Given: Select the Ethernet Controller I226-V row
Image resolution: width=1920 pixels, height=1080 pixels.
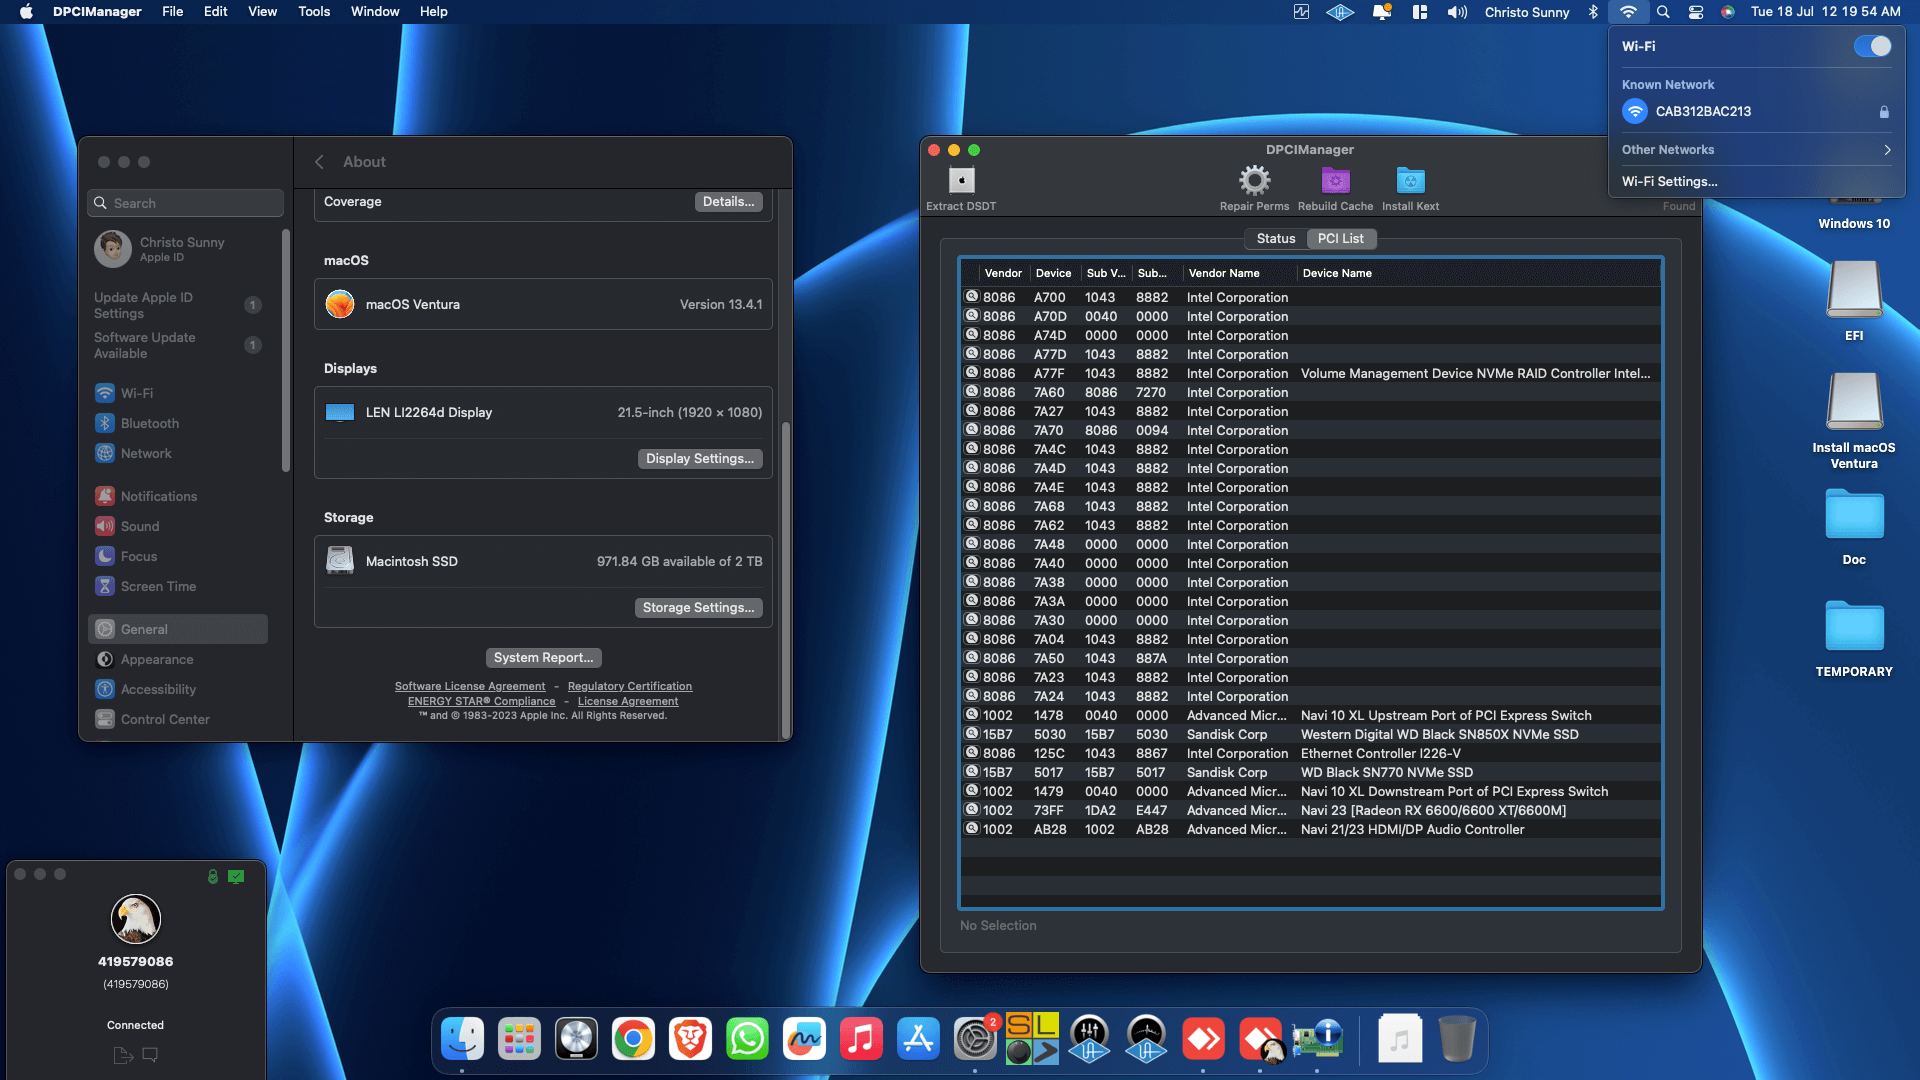Looking at the screenshot, I should click(x=1311, y=754).
